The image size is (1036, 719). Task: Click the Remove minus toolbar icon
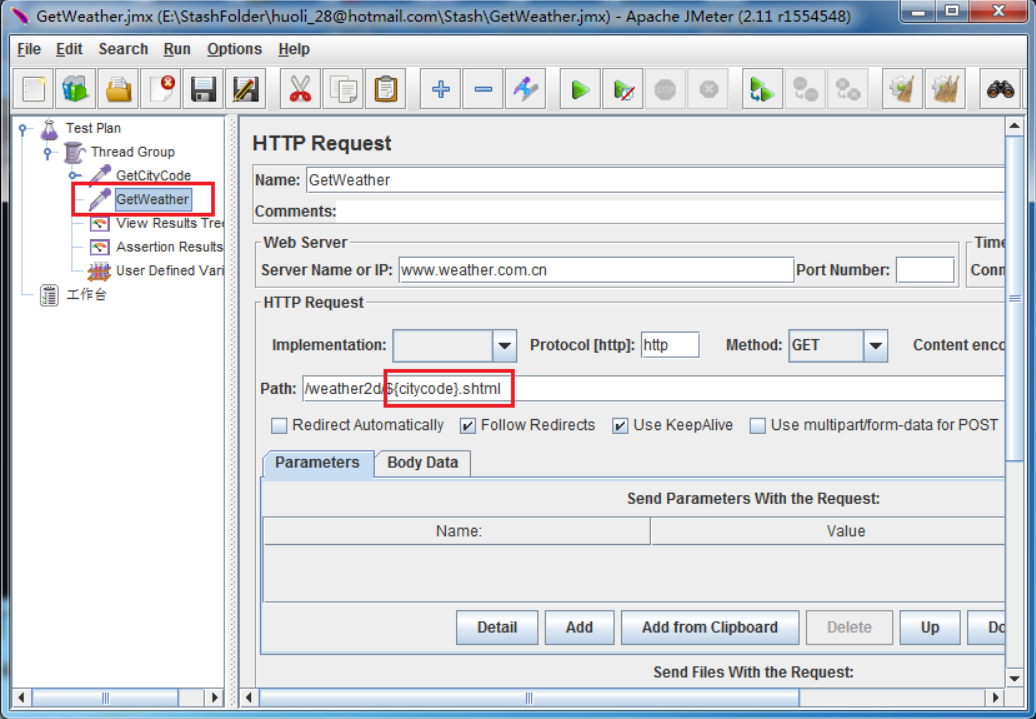483,90
